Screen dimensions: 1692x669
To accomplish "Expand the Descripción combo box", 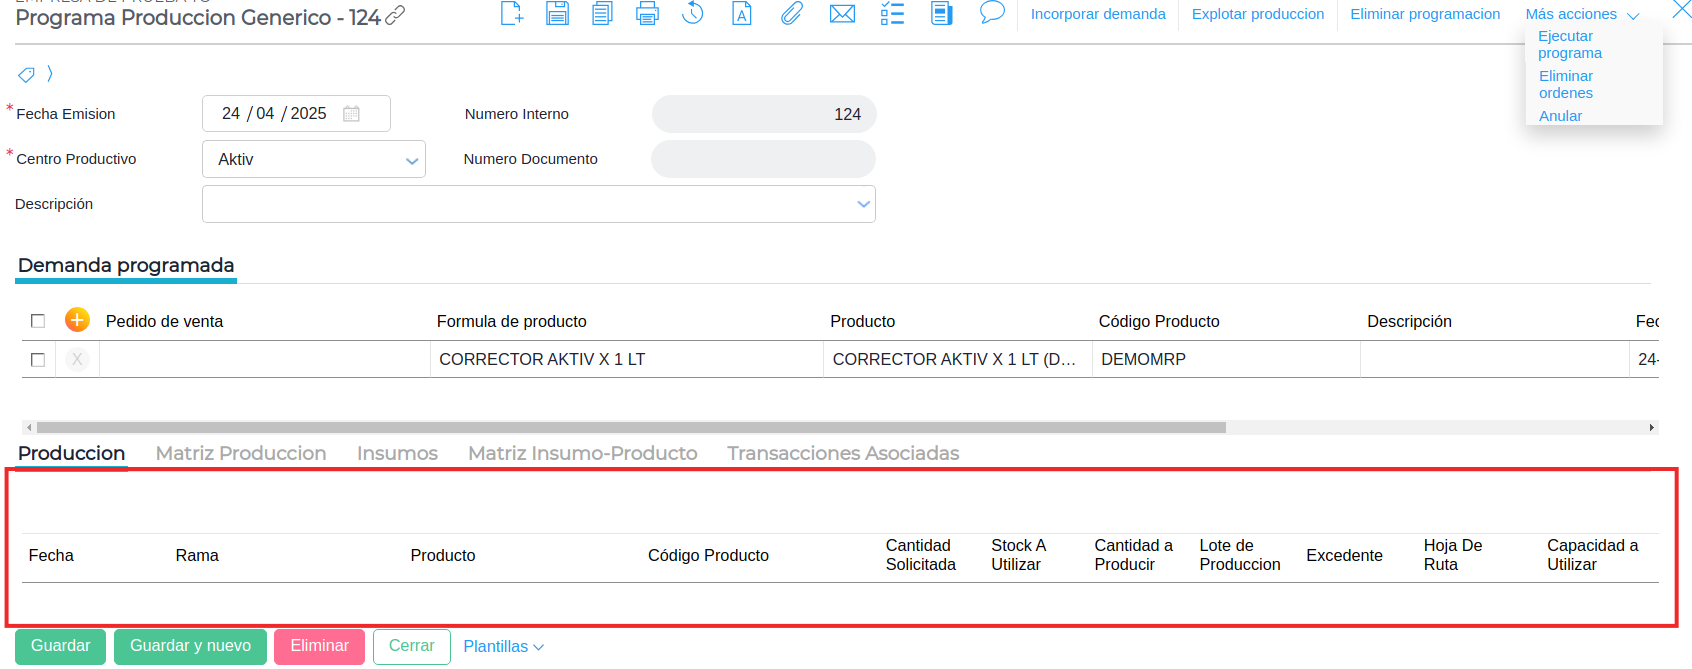I will [x=863, y=204].
